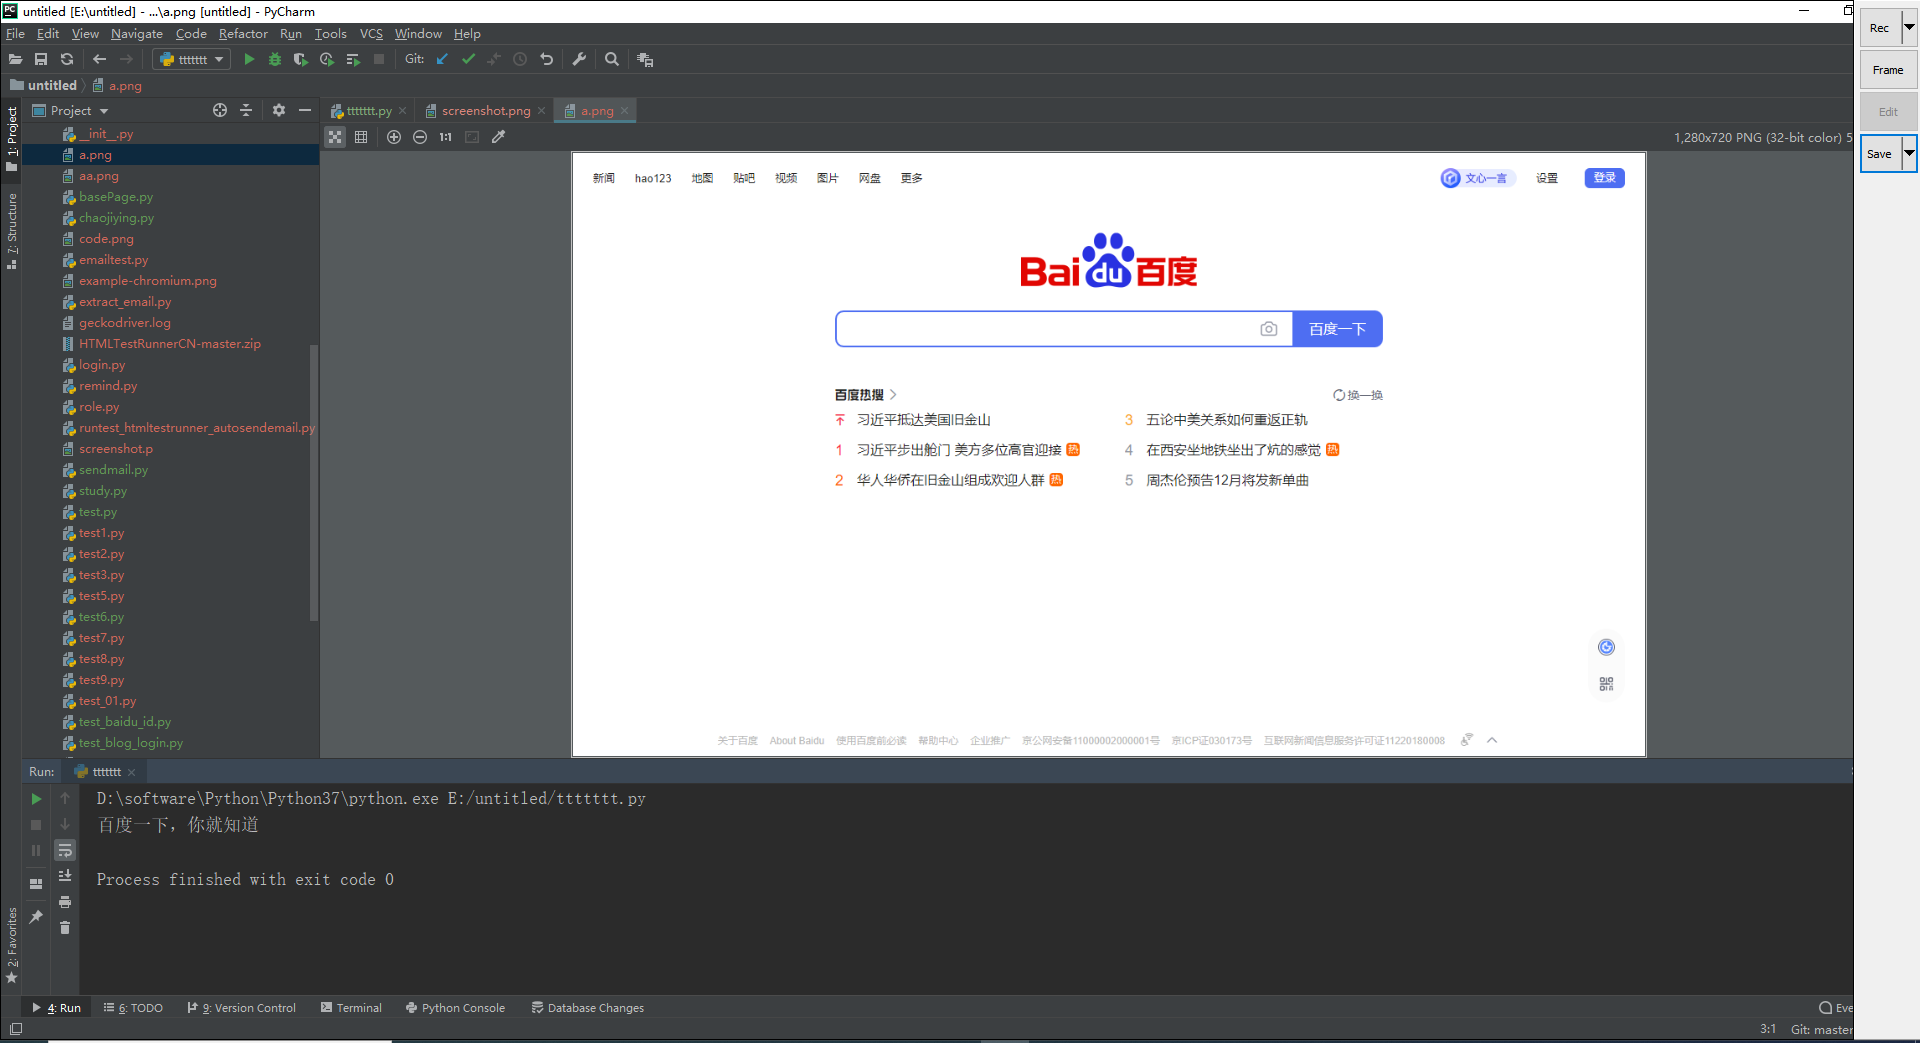Open the Refactor menu
Viewport: 1920px width, 1043px height.
point(243,34)
